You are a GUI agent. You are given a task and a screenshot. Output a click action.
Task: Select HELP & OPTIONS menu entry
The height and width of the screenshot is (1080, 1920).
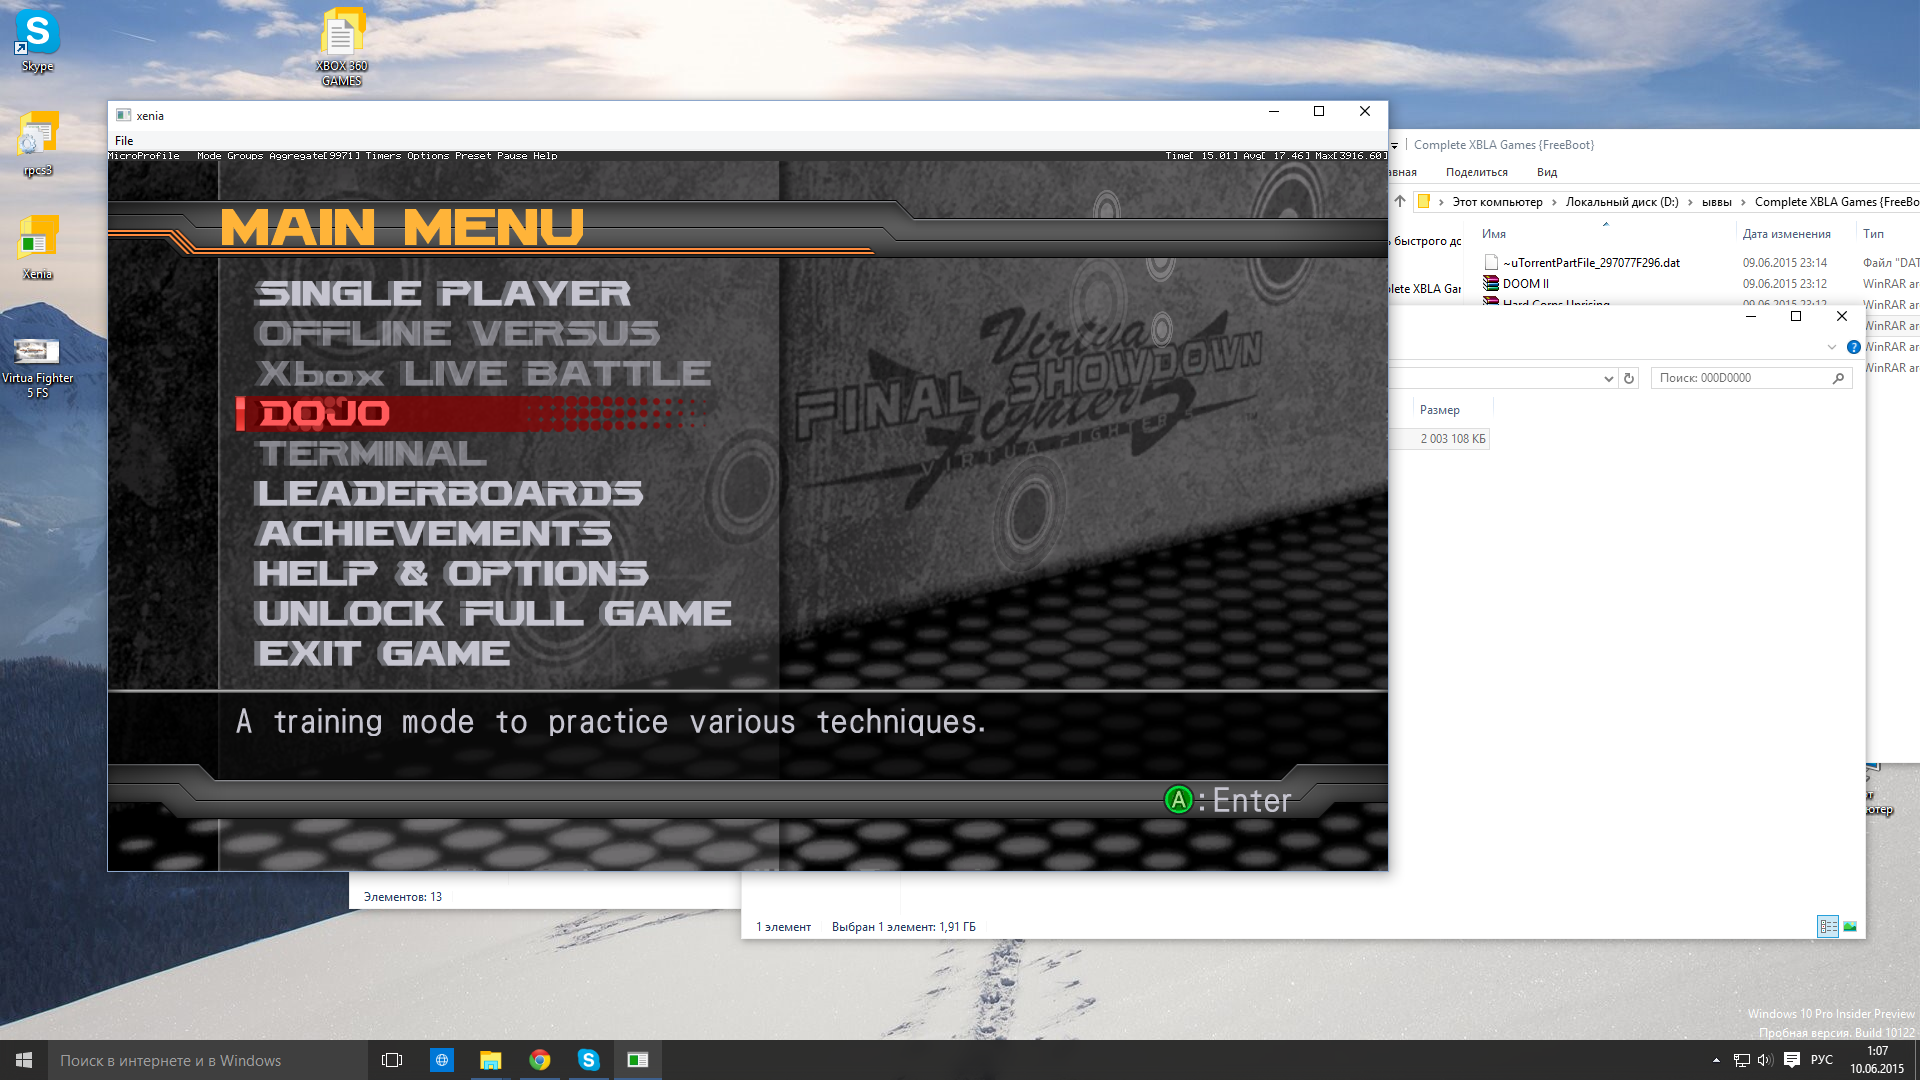tap(452, 573)
